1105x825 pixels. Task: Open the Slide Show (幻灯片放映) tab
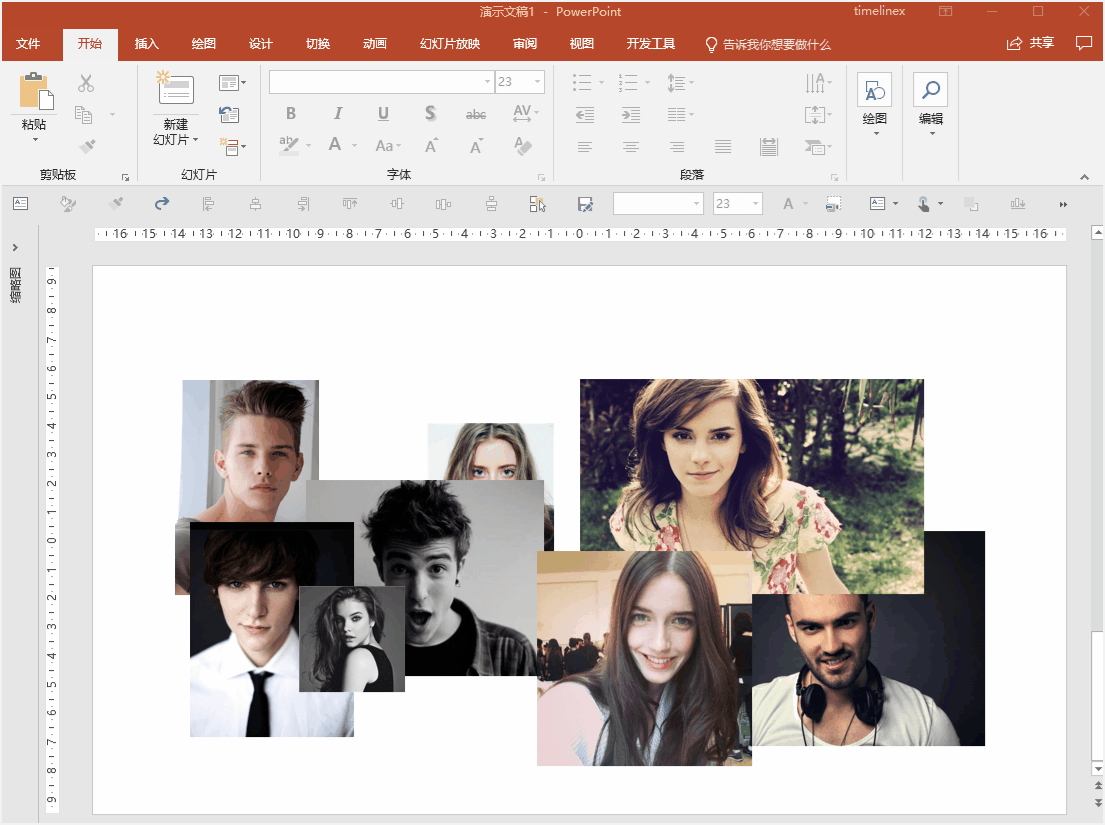pyautogui.click(x=449, y=44)
